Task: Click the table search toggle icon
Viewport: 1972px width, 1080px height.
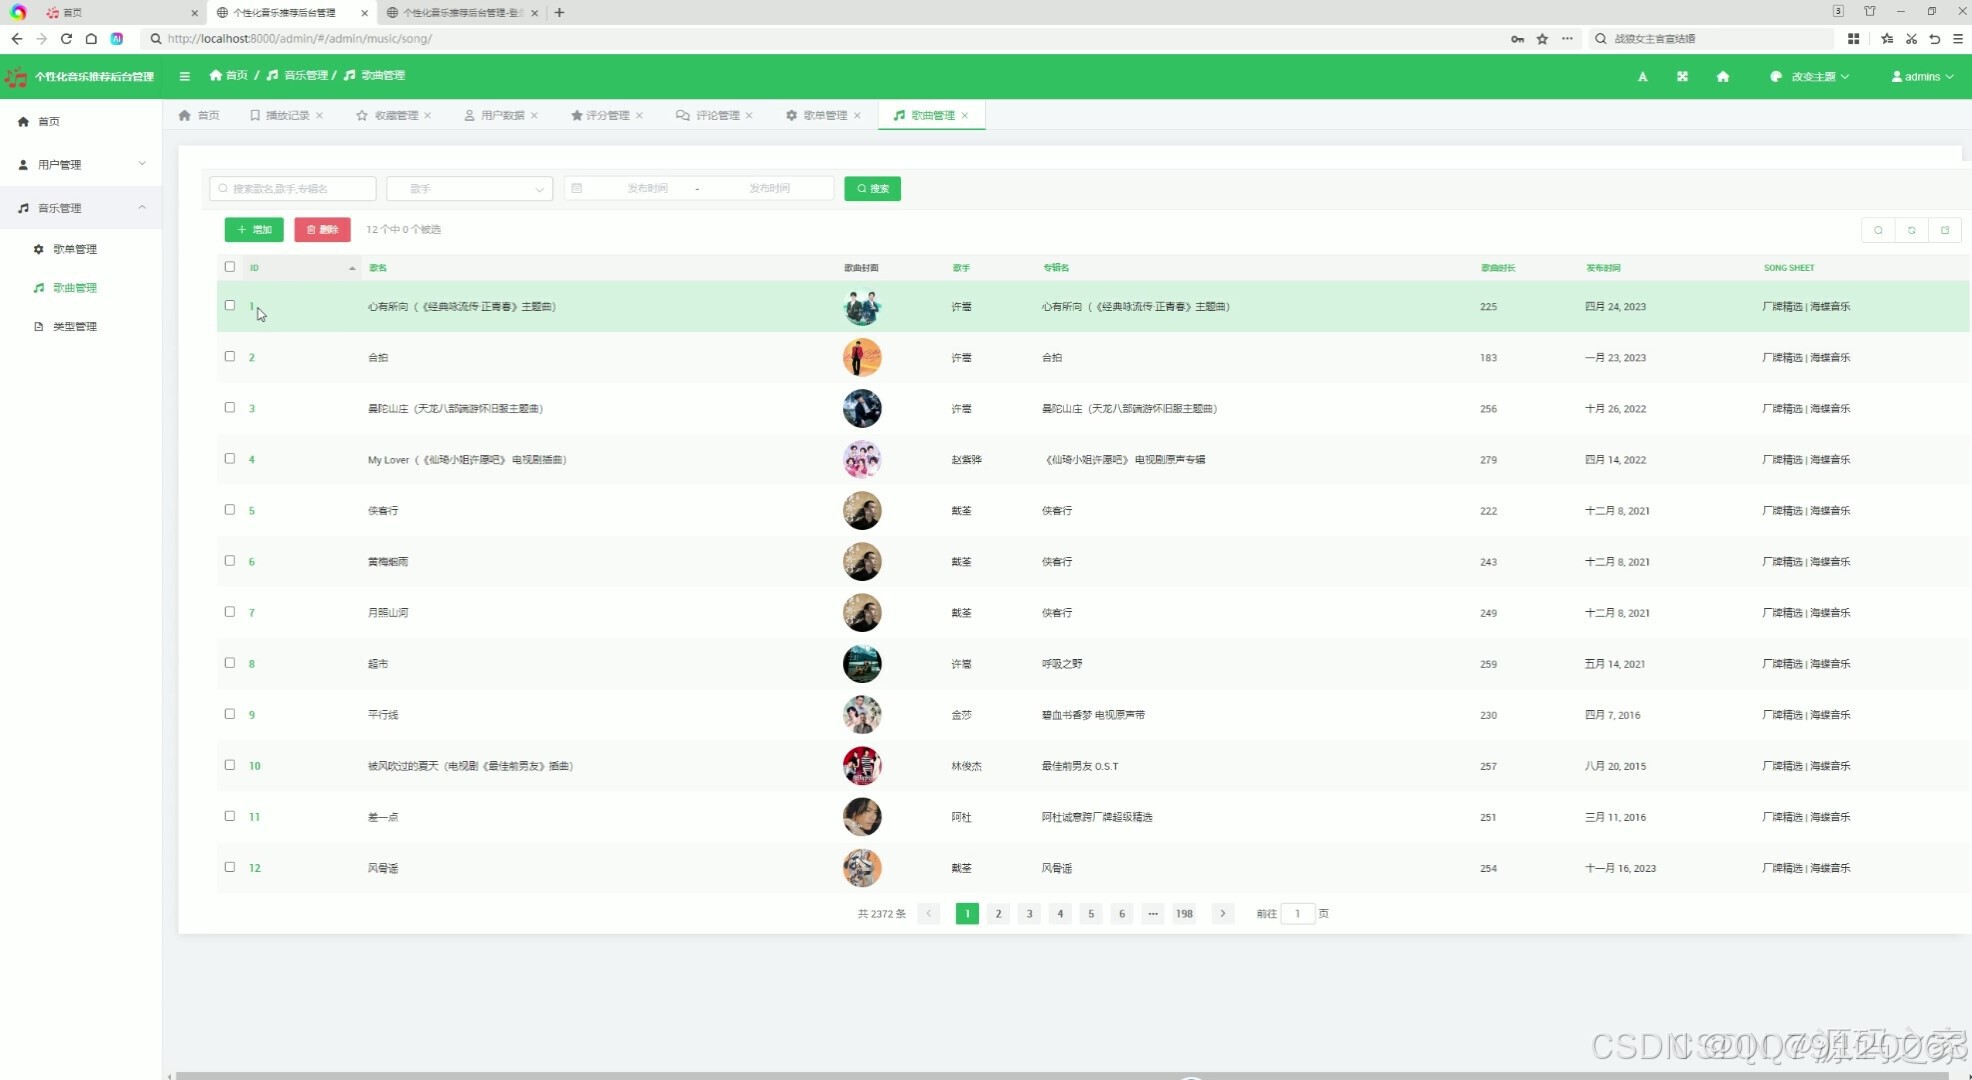Action: (x=1878, y=230)
